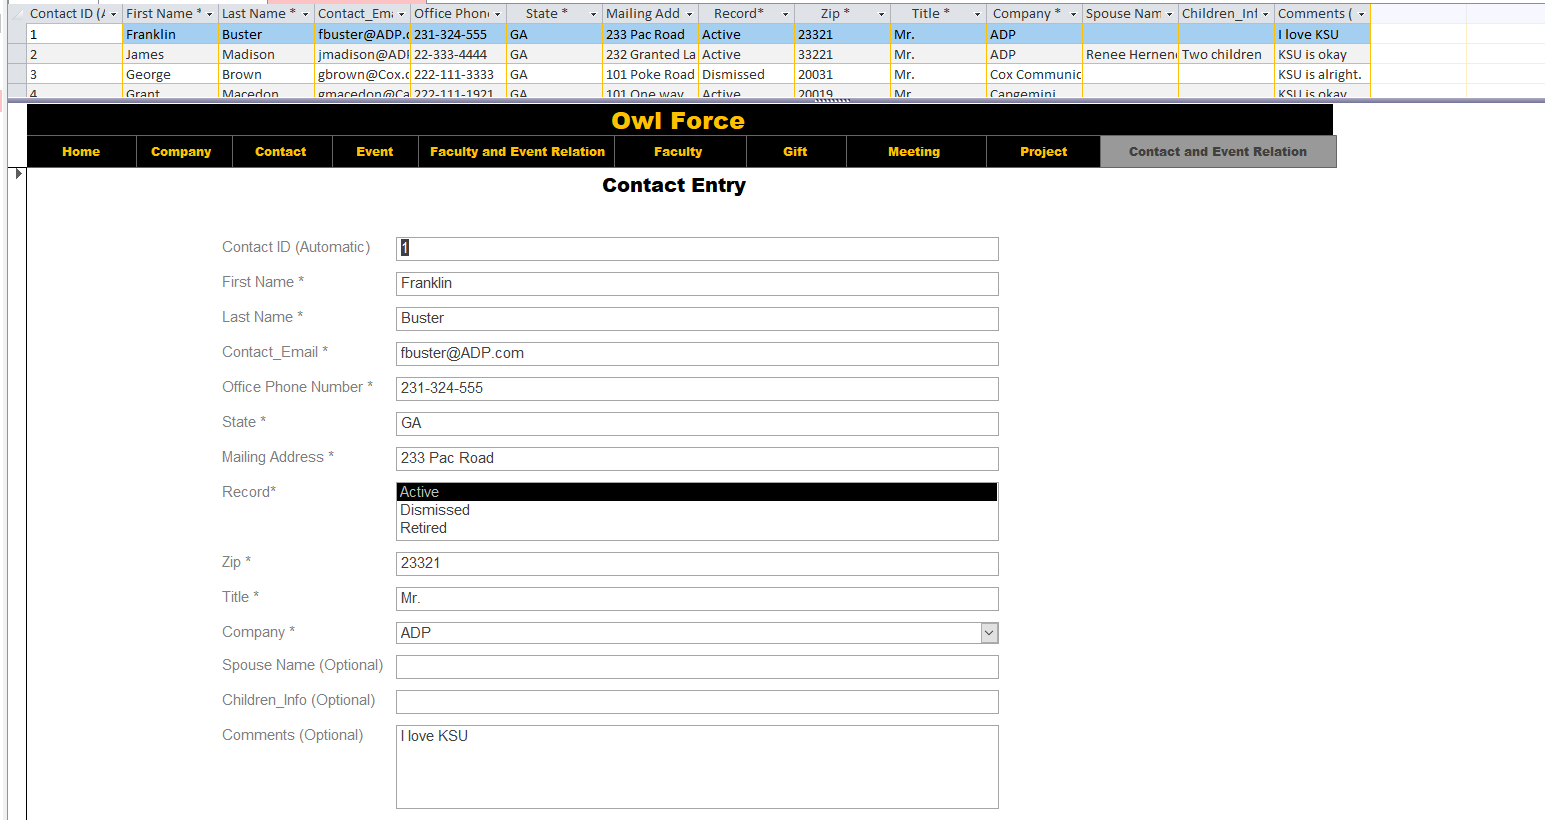Click the First Name field with Franklin
Viewport: 1545px width, 820px height.
click(x=697, y=283)
